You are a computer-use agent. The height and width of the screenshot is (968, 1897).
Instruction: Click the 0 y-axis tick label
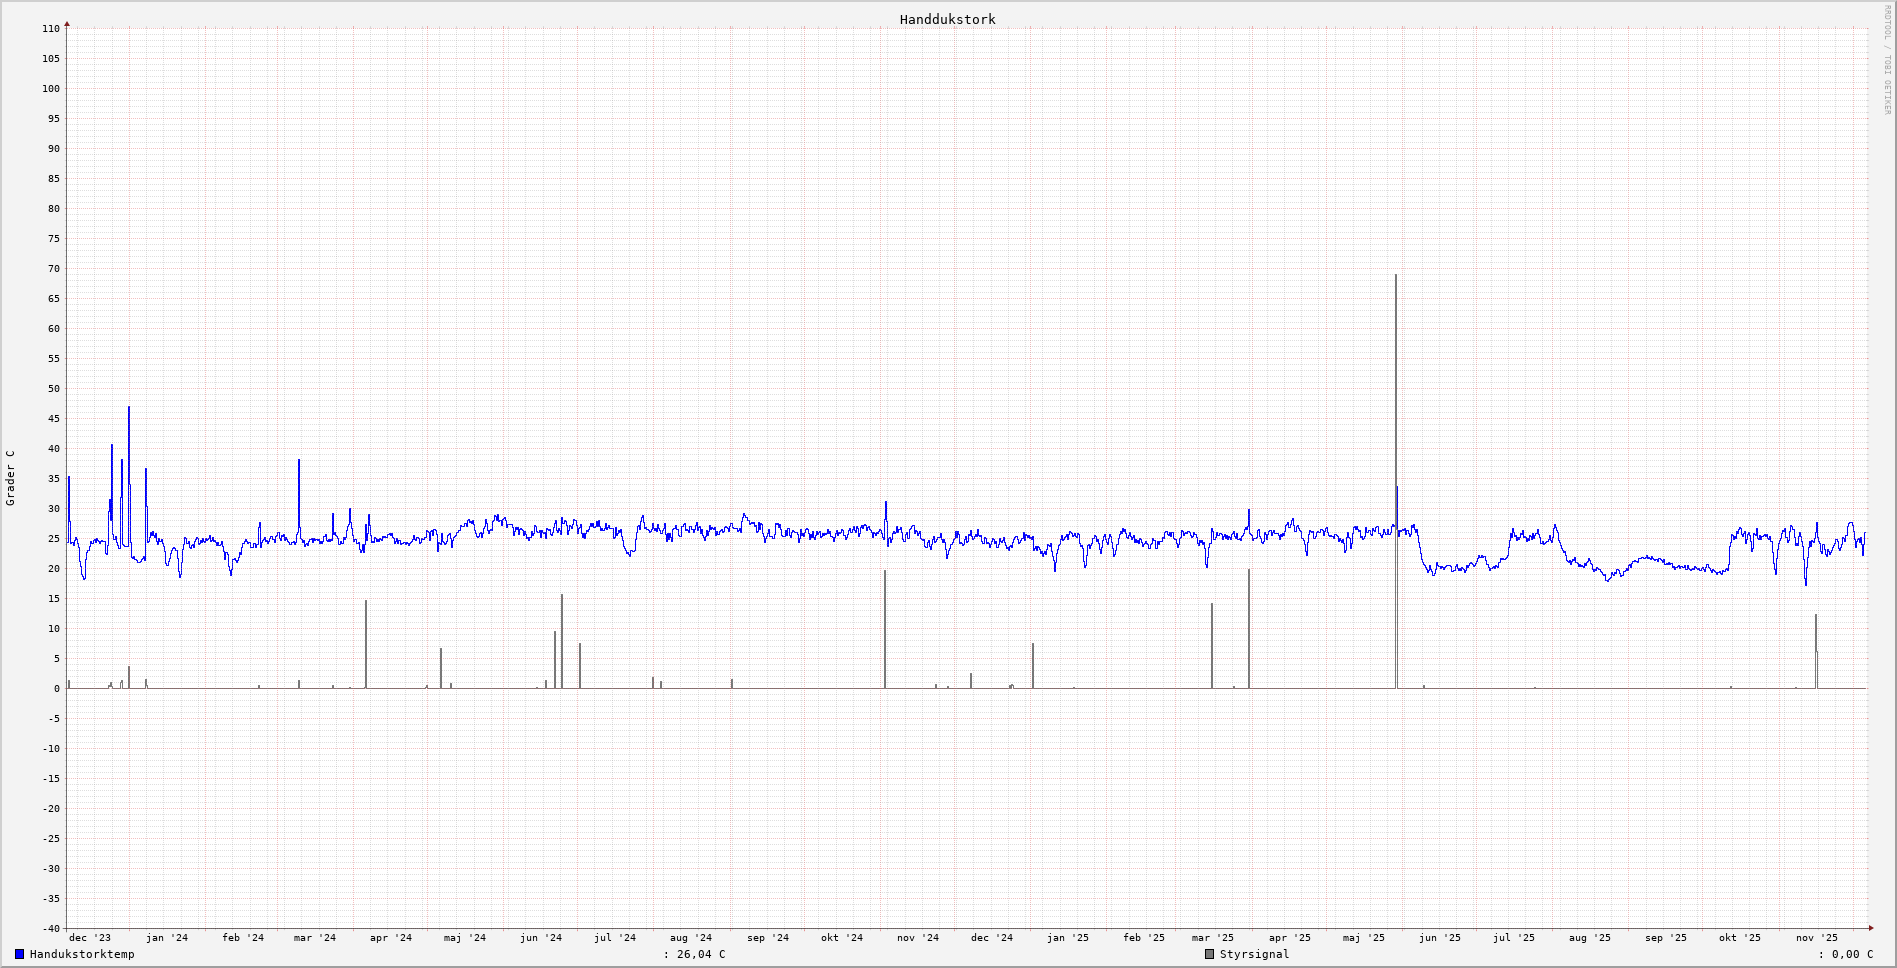click(57, 689)
